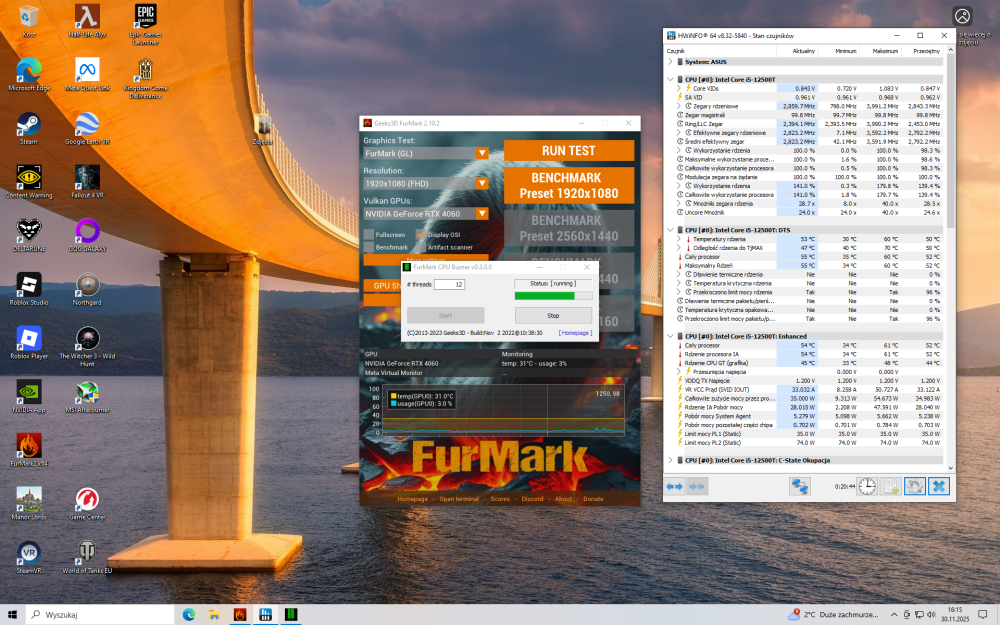Click the clock icon to reset timer
This screenshot has height=625, width=1000.
pyautogui.click(x=865, y=486)
